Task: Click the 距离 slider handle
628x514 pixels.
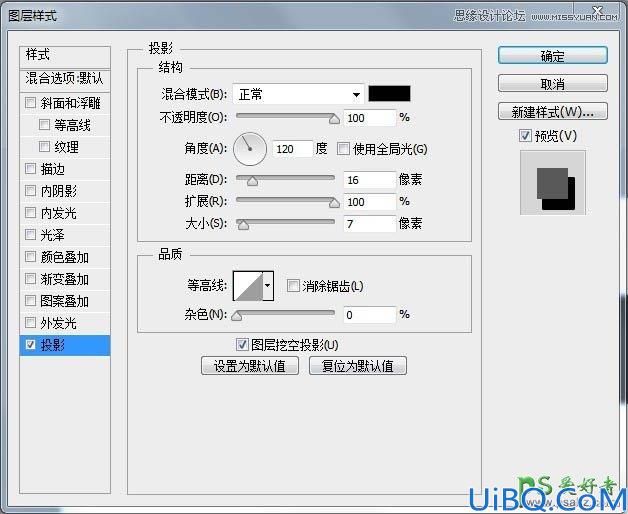Action: click(252, 181)
